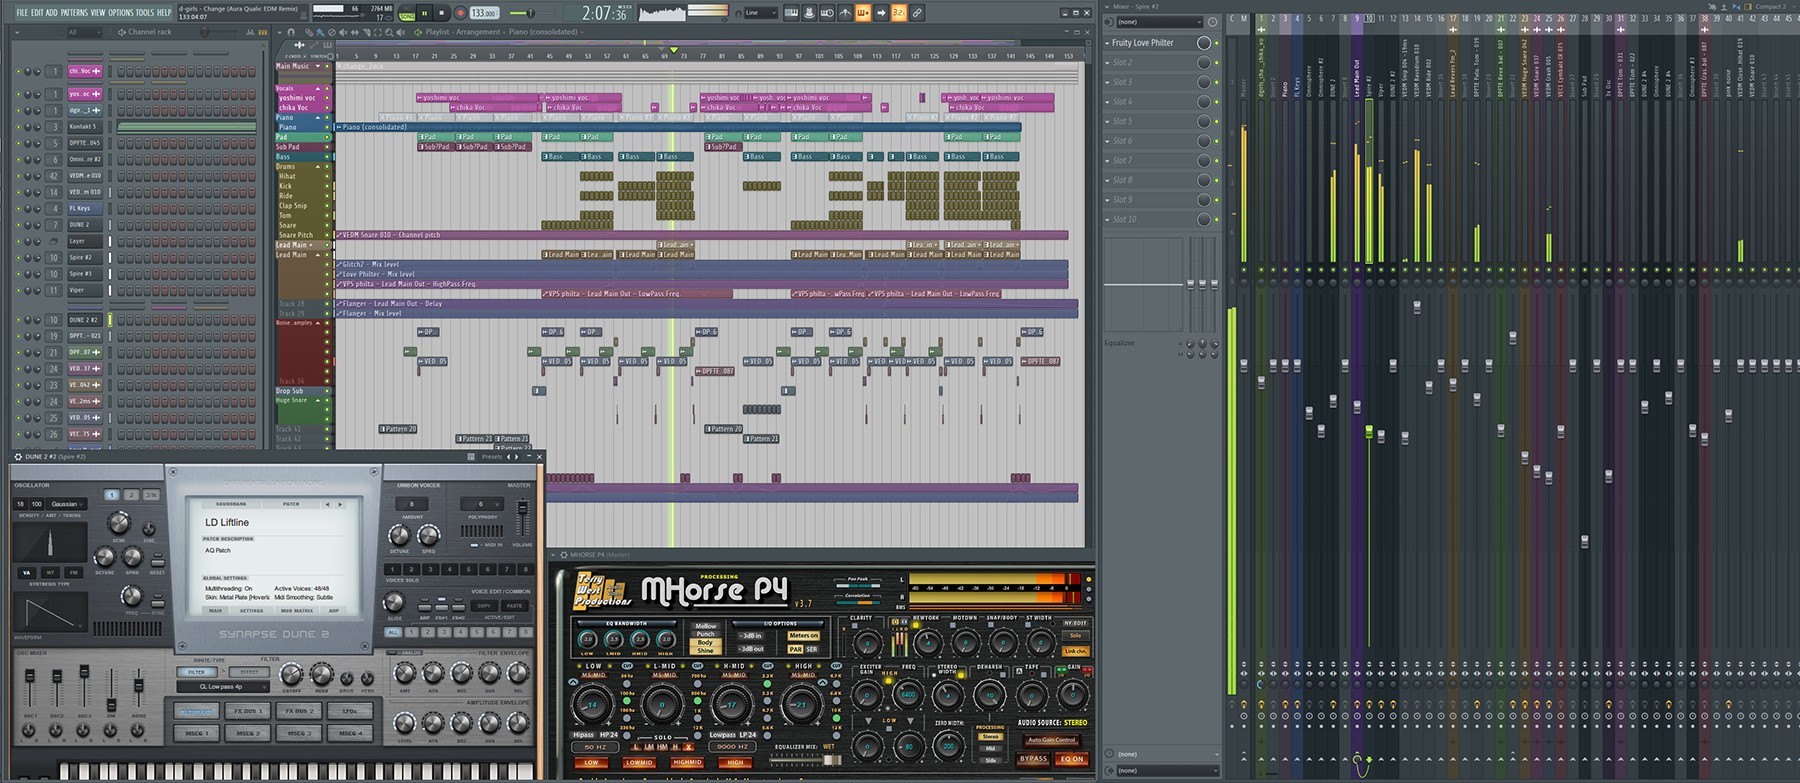This screenshot has width=1800, height=783.
Task: Toggle the LOWMID band button in MHorse P4
Action: [639, 762]
